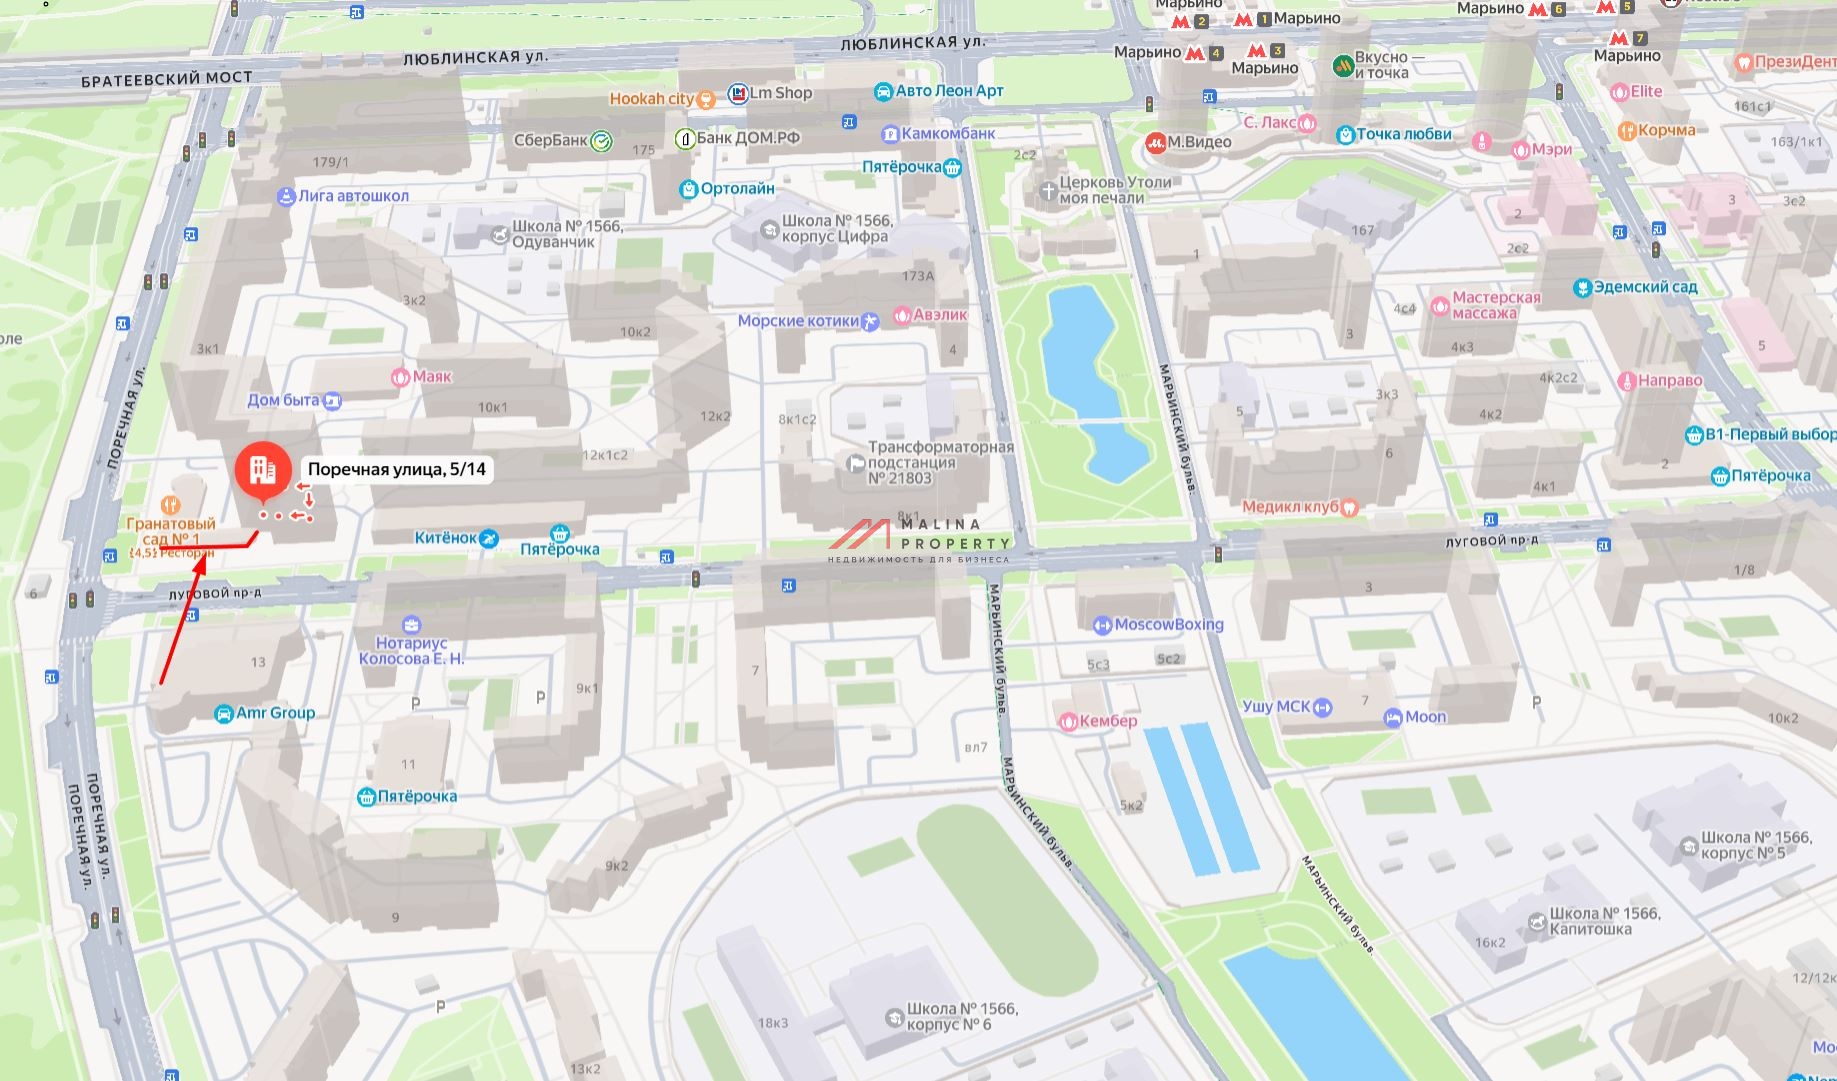This screenshot has width=1837, height=1081.
Task: Click the red building pin marker
Action: pos(263,469)
